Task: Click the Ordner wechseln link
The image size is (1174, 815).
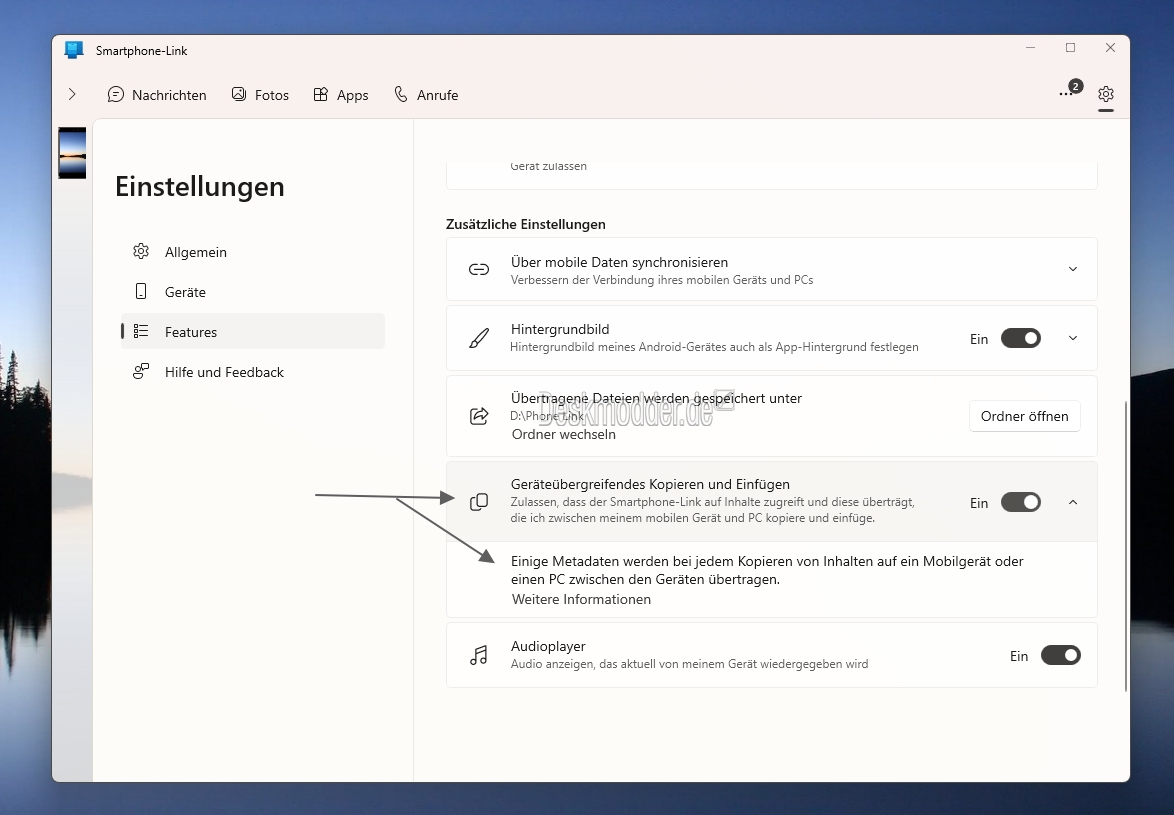Action: pyautogui.click(x=564, y=434)
